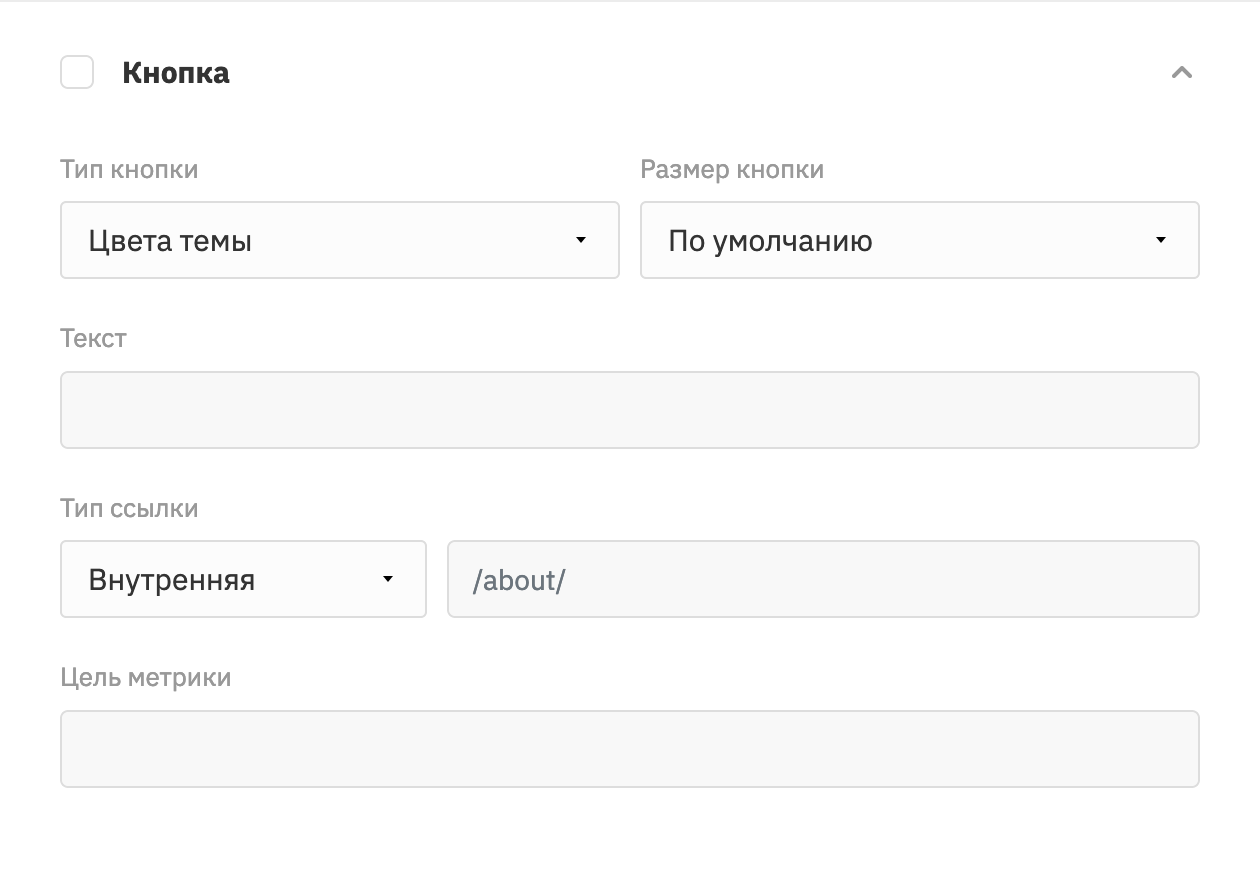The image size is (1260, 872).
Task: Enable the Кнопка checkbox
Action: 77,72
